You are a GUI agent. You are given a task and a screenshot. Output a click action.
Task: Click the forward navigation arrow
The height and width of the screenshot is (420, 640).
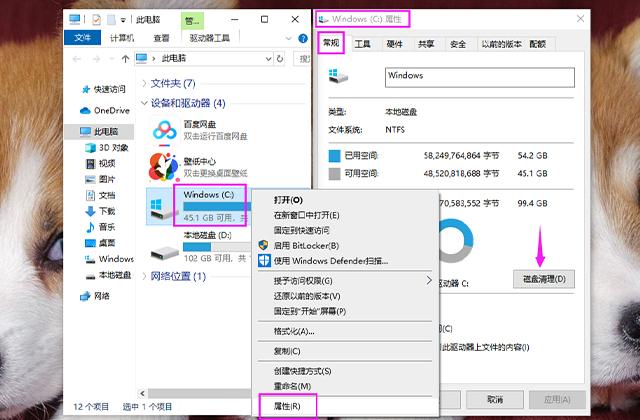(x=96, y=59)
